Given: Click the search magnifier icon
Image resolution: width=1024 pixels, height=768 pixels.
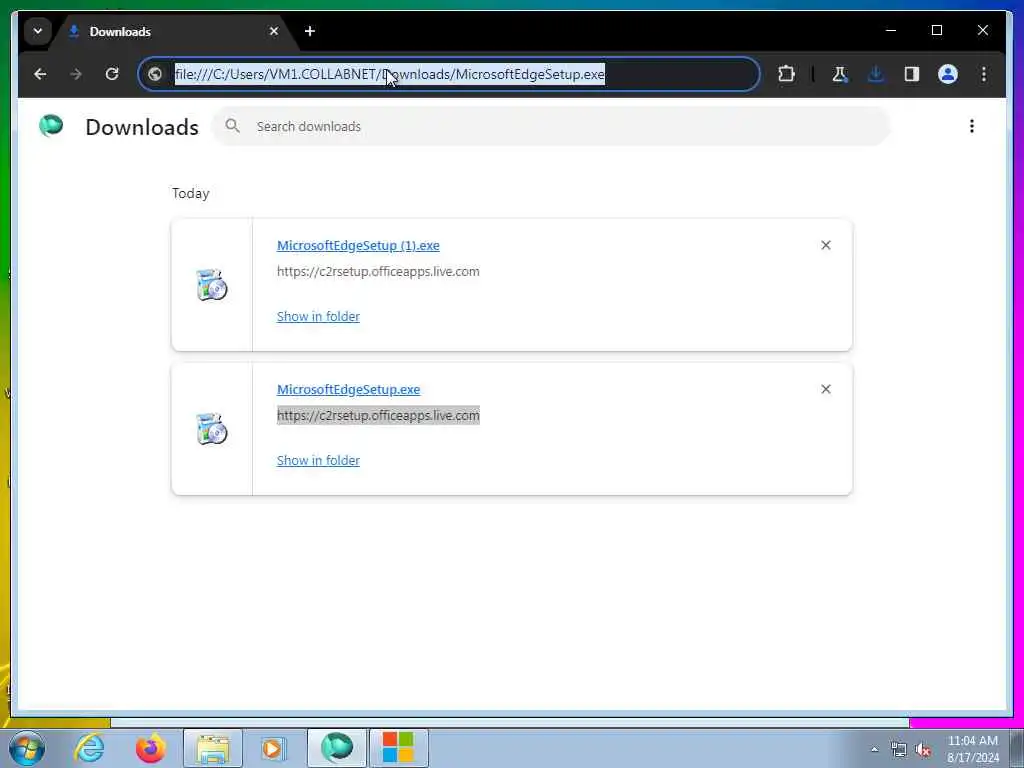Looking at the screenshot, I should [x=232, y=126].
